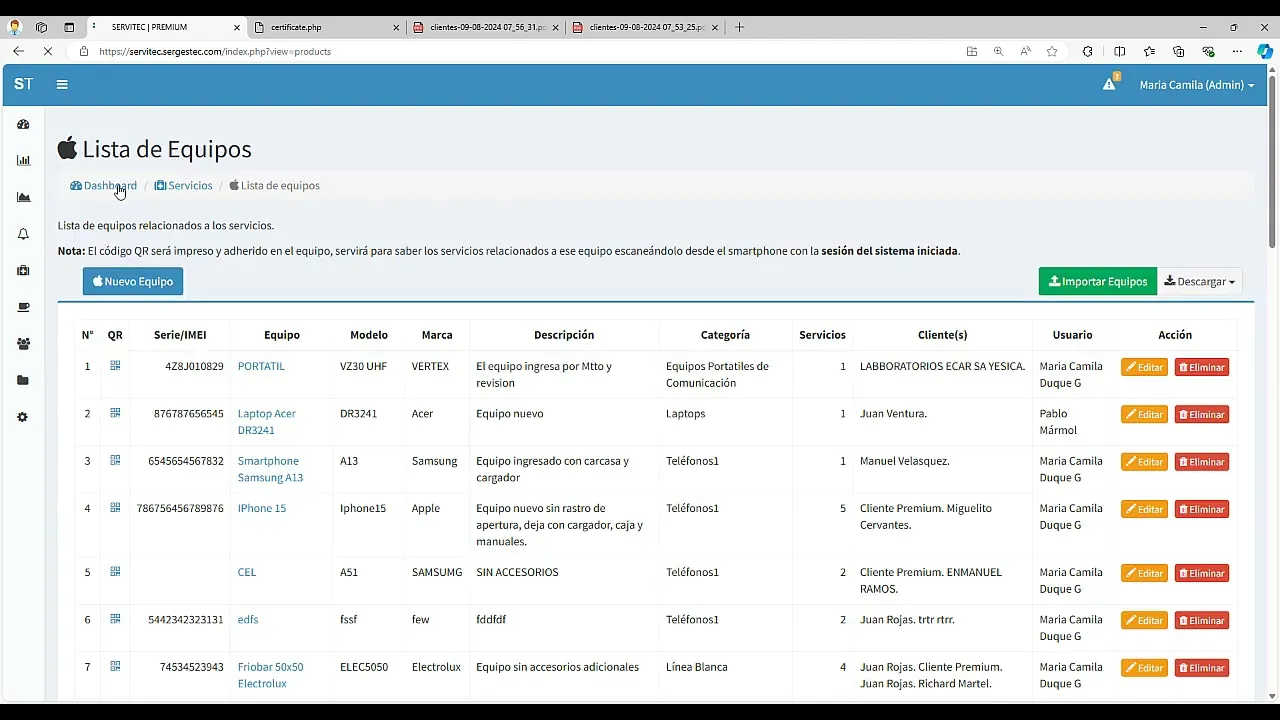Open browser split screen icon
The width and height of the screenshot is (1280, 720).
[1119, 51]
